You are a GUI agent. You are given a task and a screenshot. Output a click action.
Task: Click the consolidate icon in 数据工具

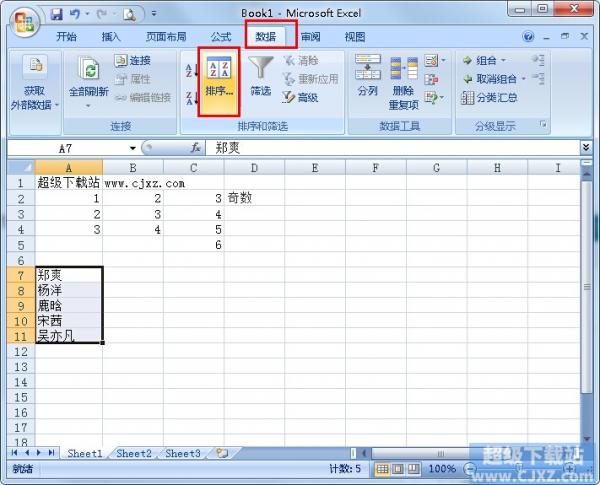point(431,79)
